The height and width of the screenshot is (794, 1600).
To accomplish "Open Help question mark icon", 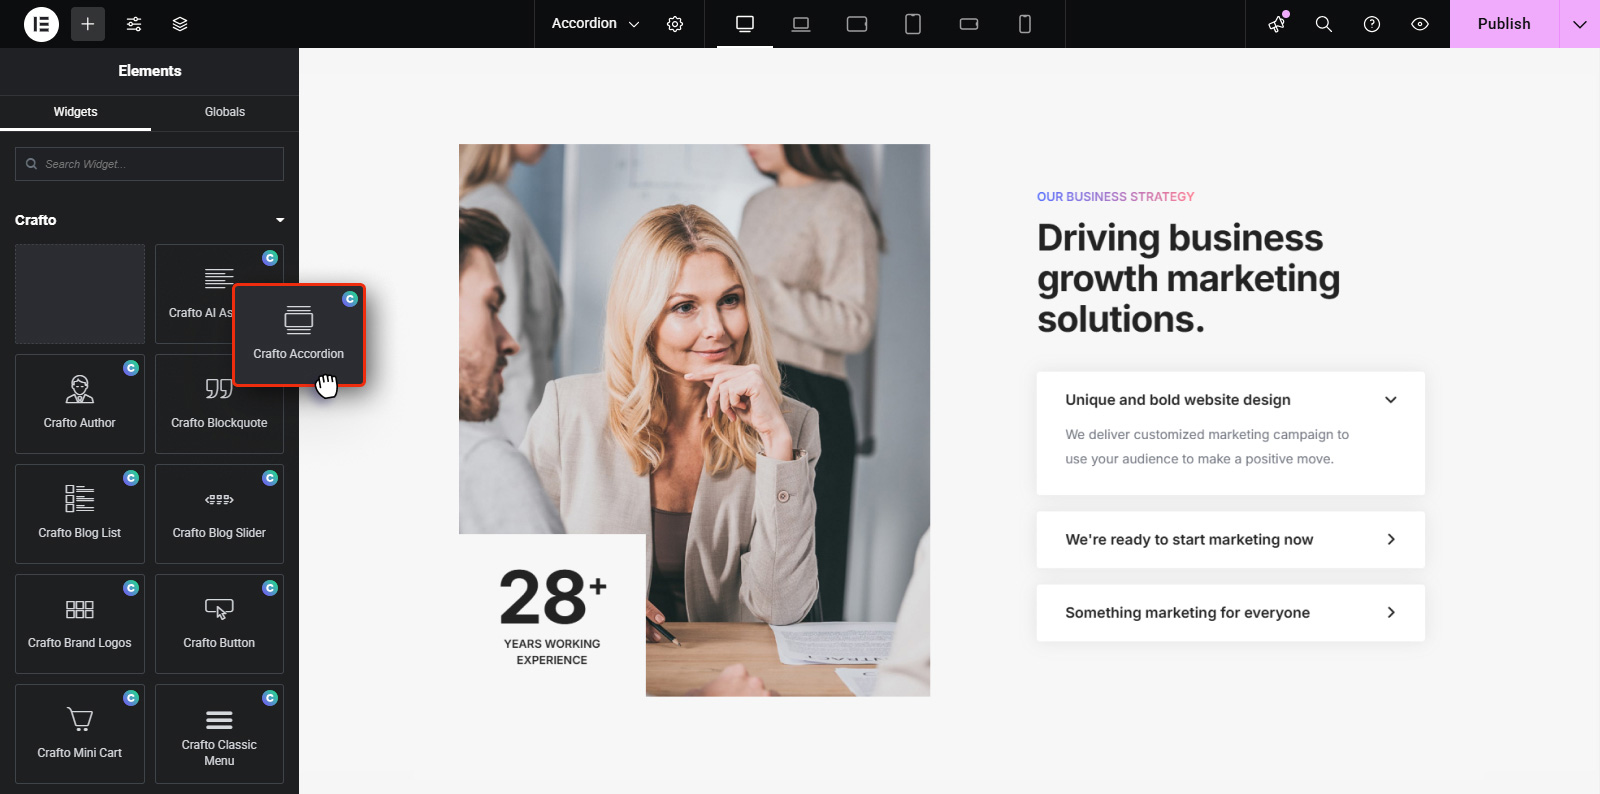I will point(1372,24).
